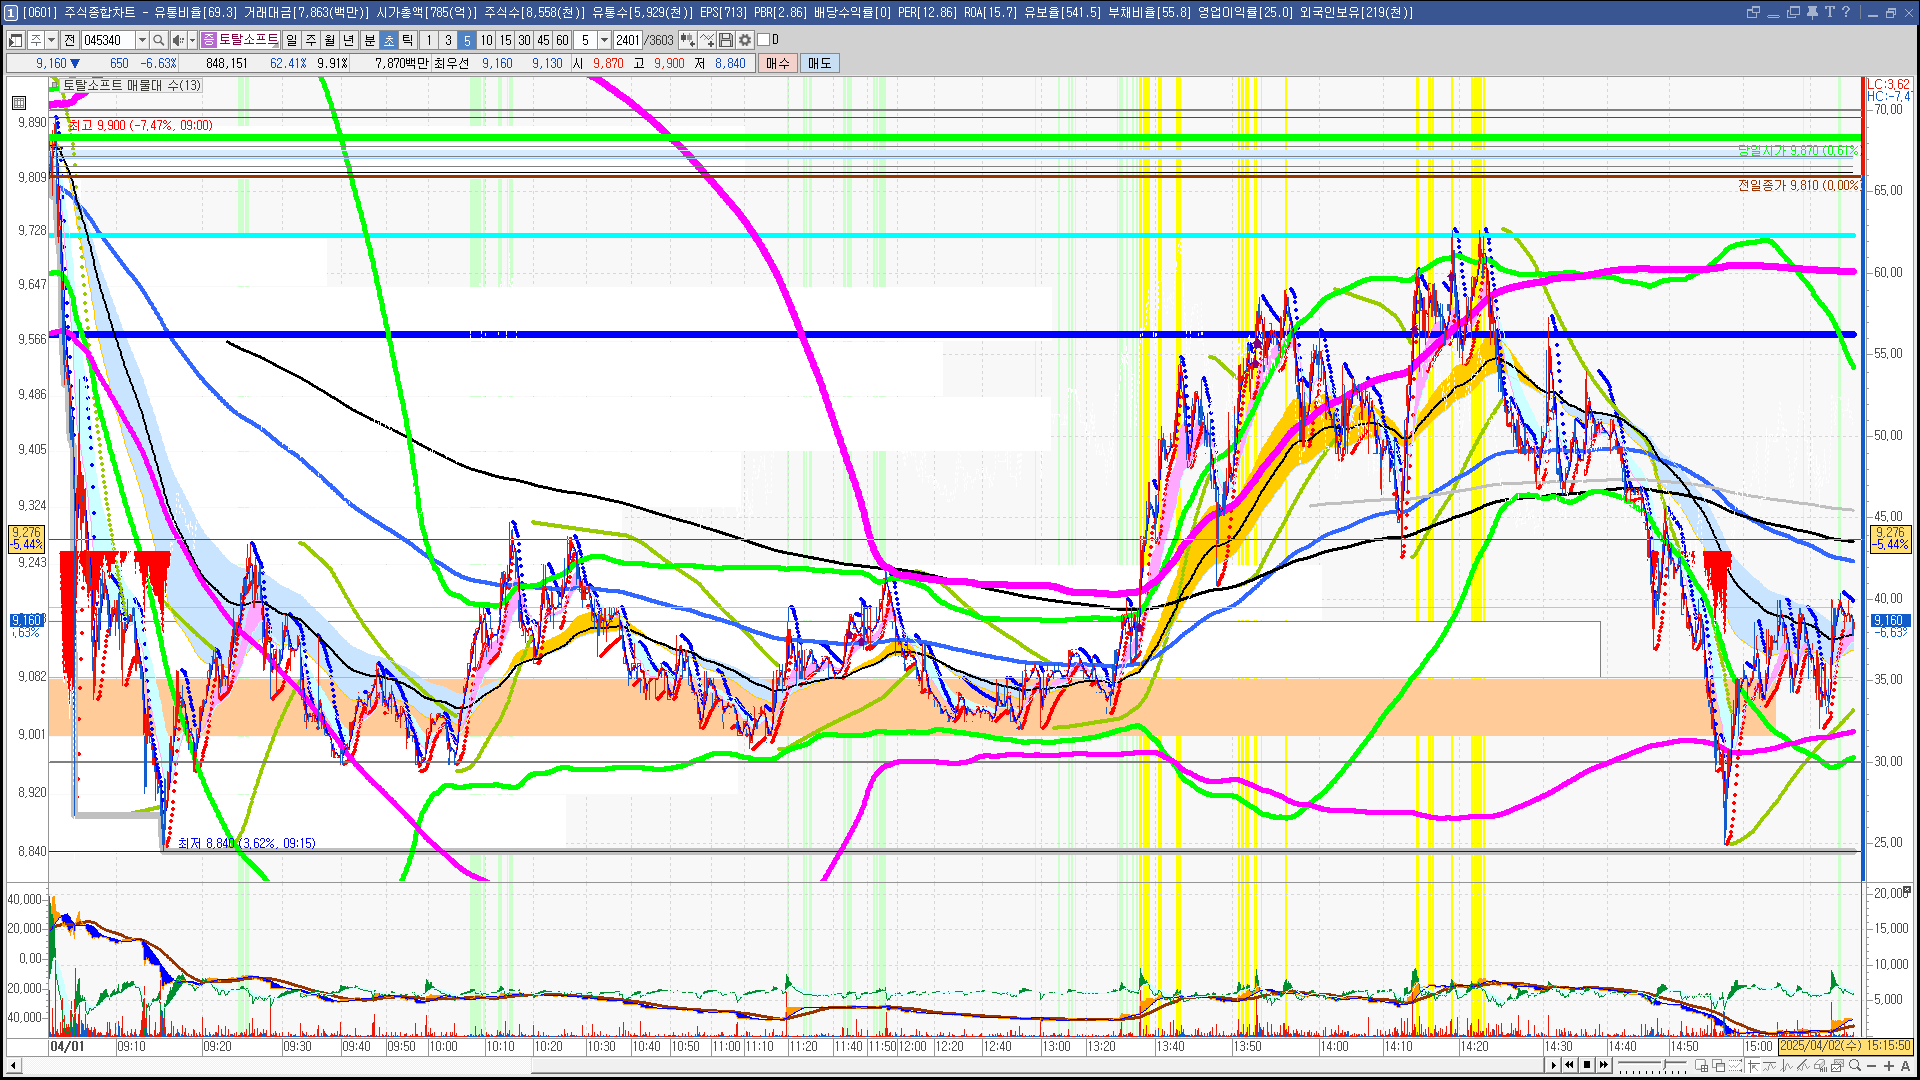Select the 초 (seconds) period toggle
The image size is (1920, 1080).
389,40
